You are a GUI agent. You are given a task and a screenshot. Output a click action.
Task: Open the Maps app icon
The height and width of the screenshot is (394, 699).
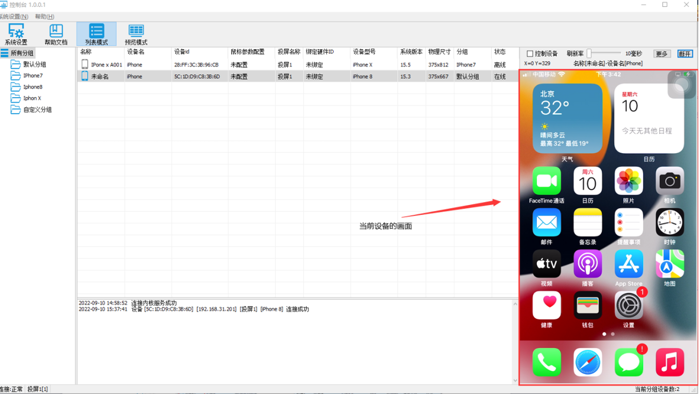pyautogui.click(x=670, y=263)
